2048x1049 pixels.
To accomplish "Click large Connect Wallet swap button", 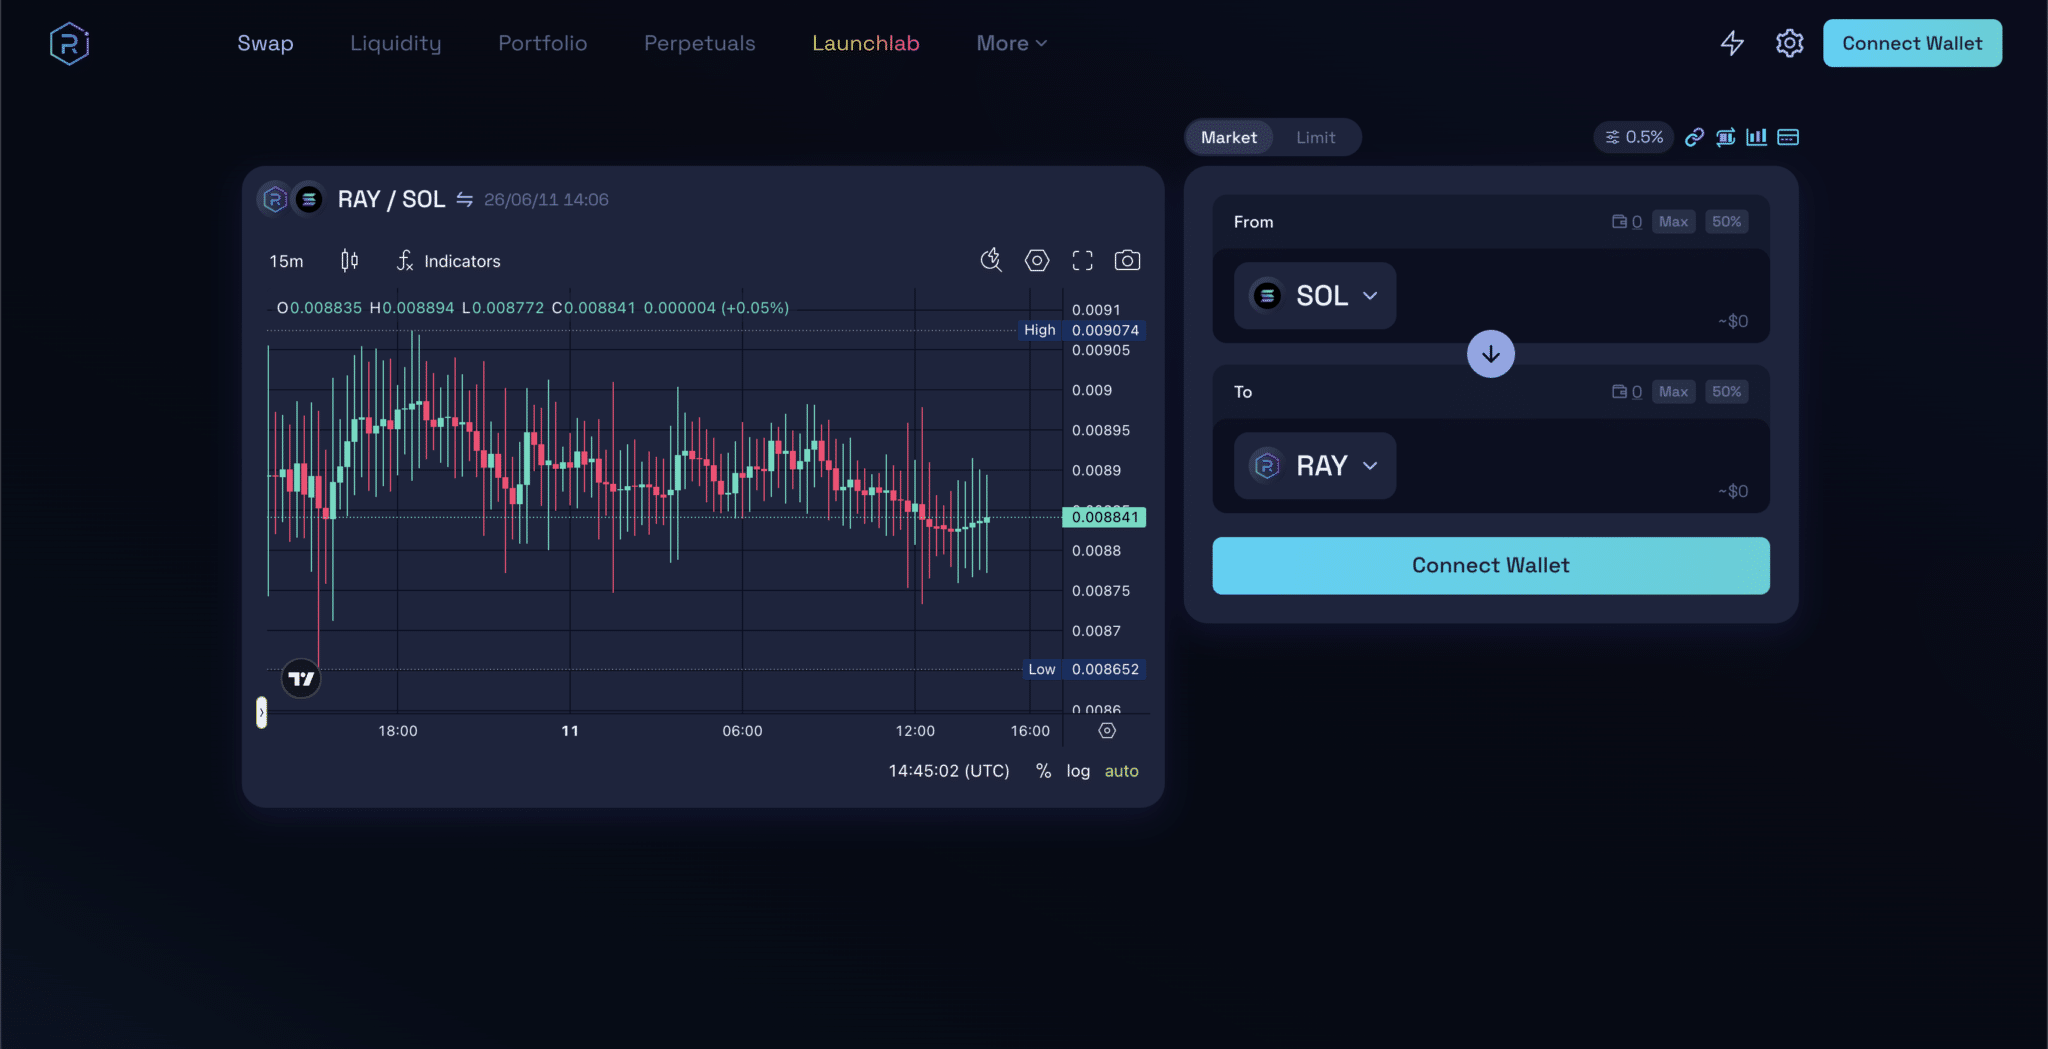I will click(1490, 565).
